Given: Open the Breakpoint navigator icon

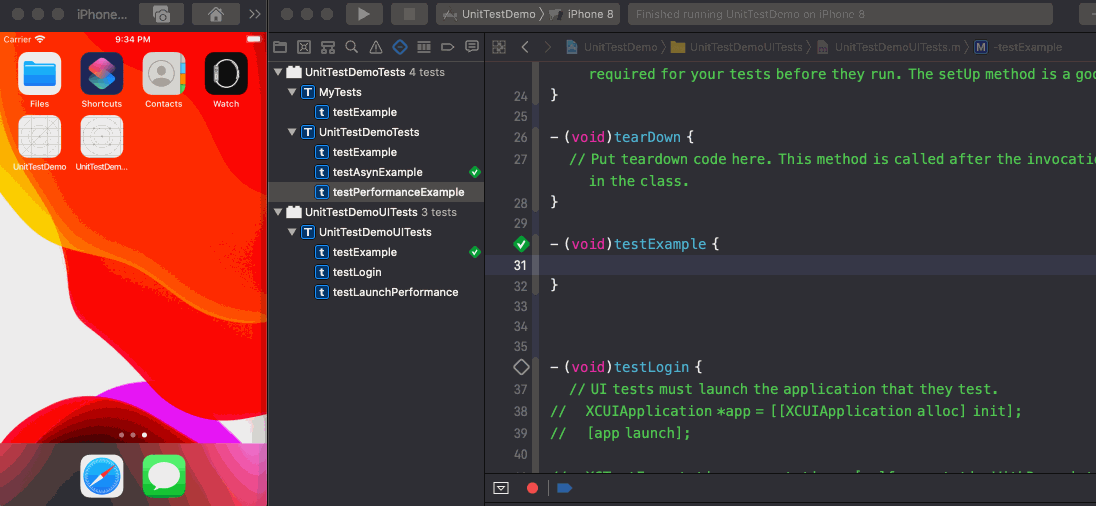Looking at the screenshot, I should point(447,47).
